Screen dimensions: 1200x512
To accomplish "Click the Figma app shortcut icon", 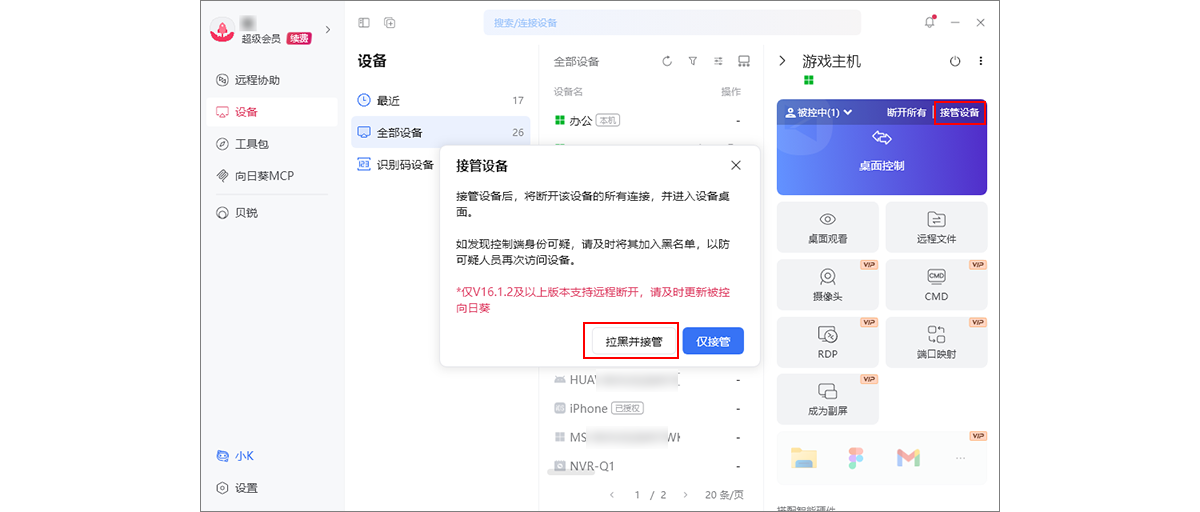I will coord(856,458).
